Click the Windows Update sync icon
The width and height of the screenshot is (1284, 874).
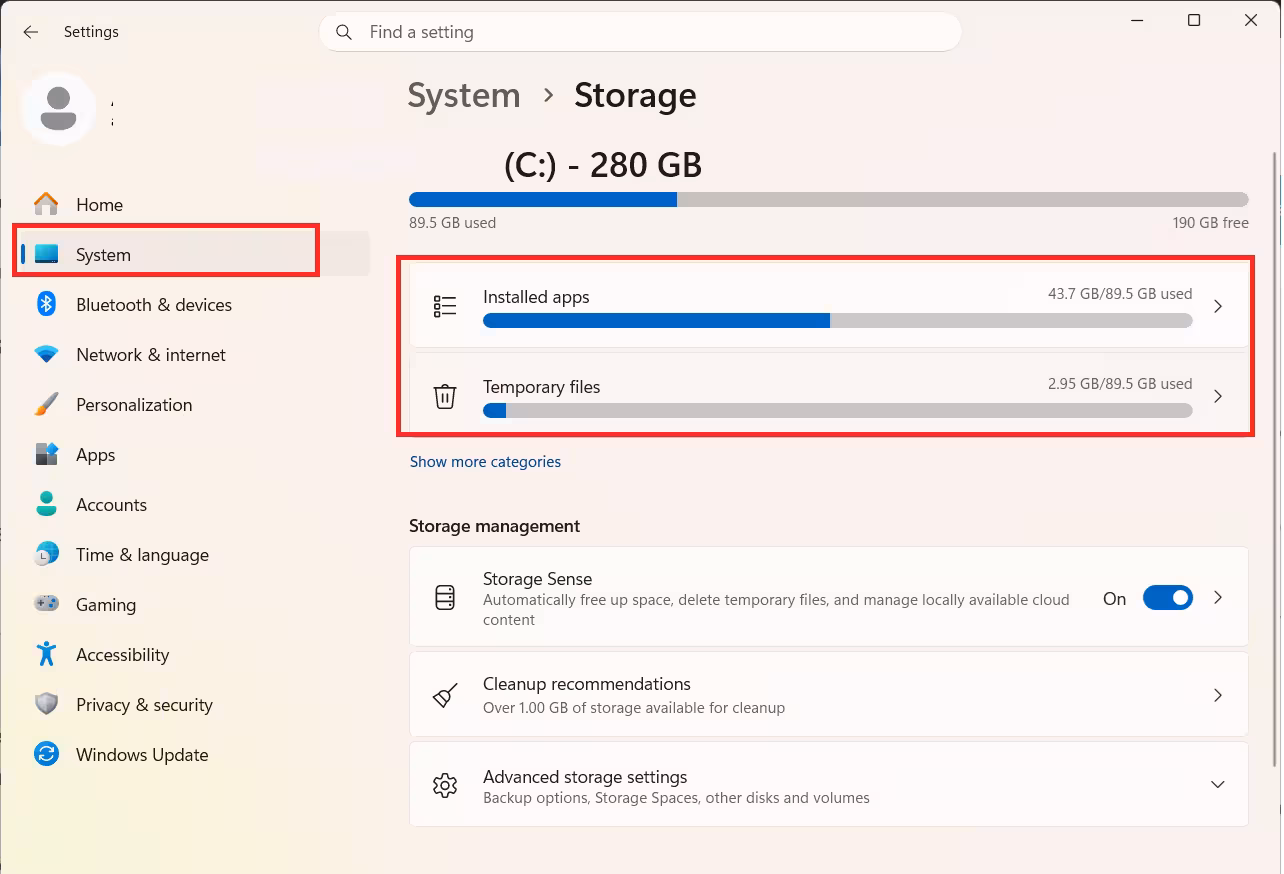(46, 754)
